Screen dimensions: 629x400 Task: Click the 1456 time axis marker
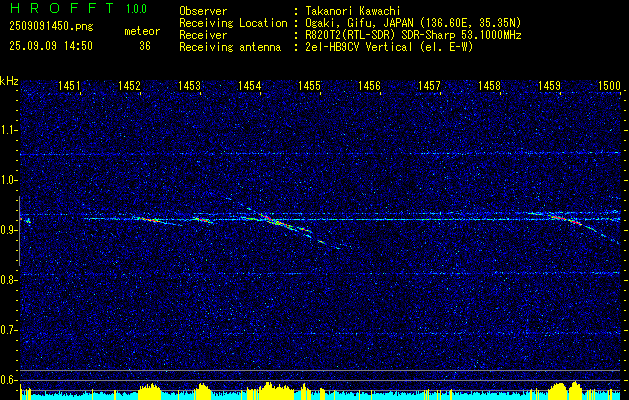click(369, 85)
